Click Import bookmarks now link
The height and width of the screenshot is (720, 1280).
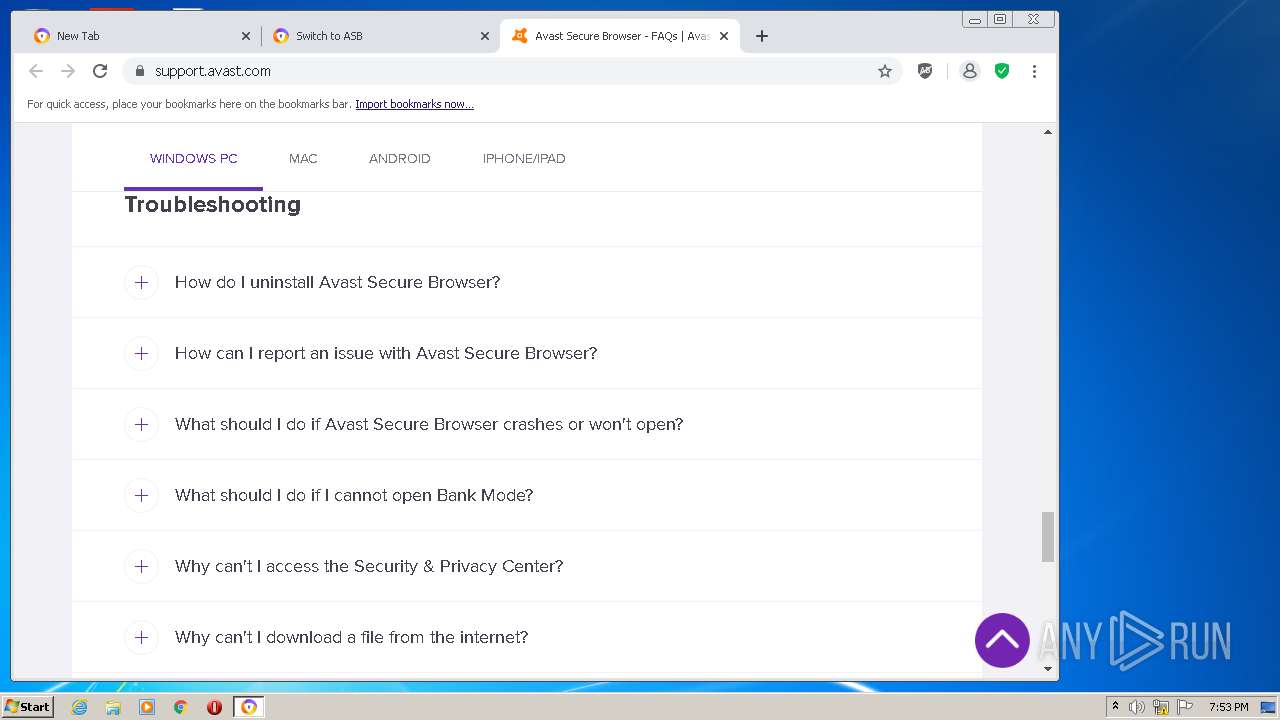tap(414, 104)
